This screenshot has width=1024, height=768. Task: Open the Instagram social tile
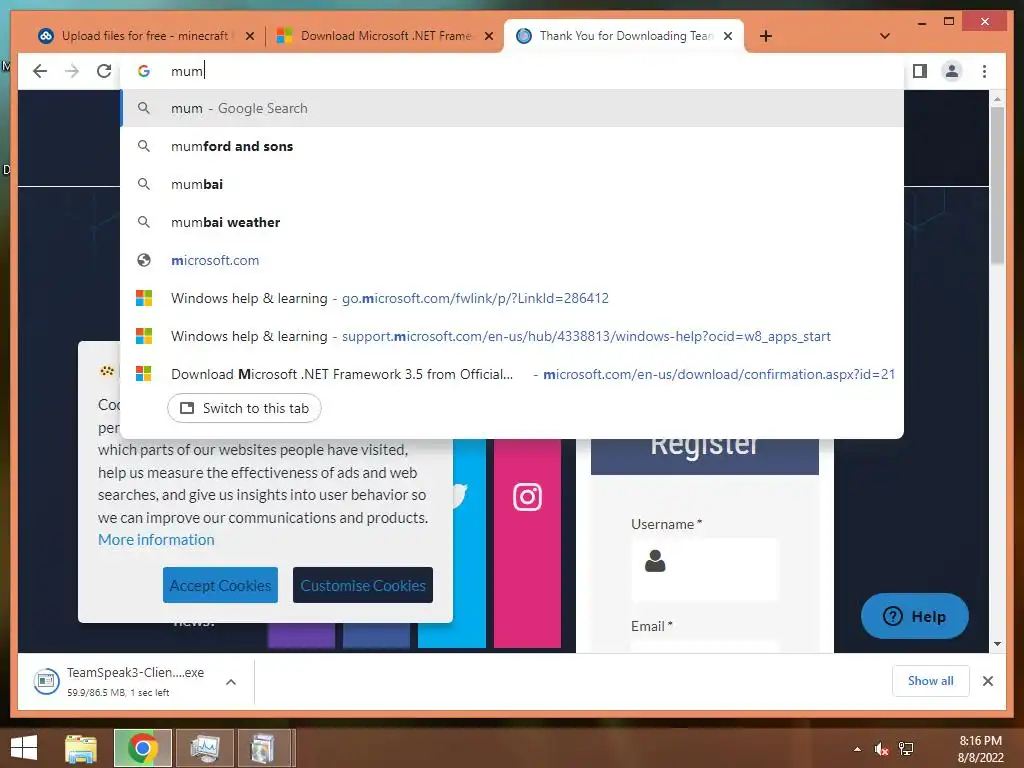[527, 542]
